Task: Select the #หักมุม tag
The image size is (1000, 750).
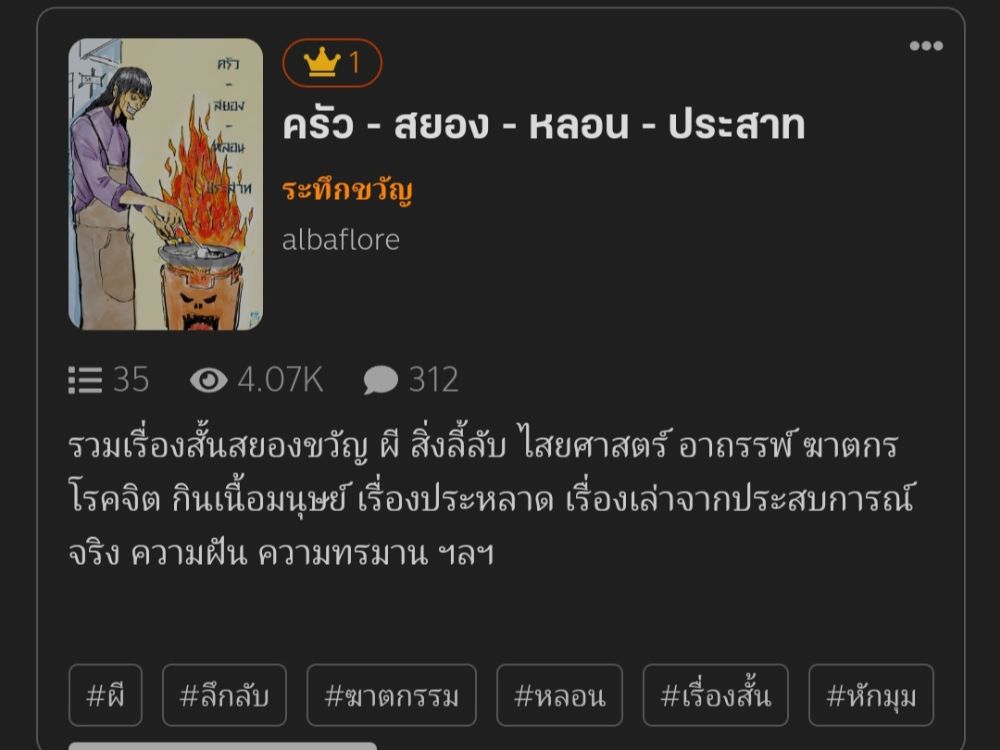Action: pyautogui.click(x=871, y=695)
